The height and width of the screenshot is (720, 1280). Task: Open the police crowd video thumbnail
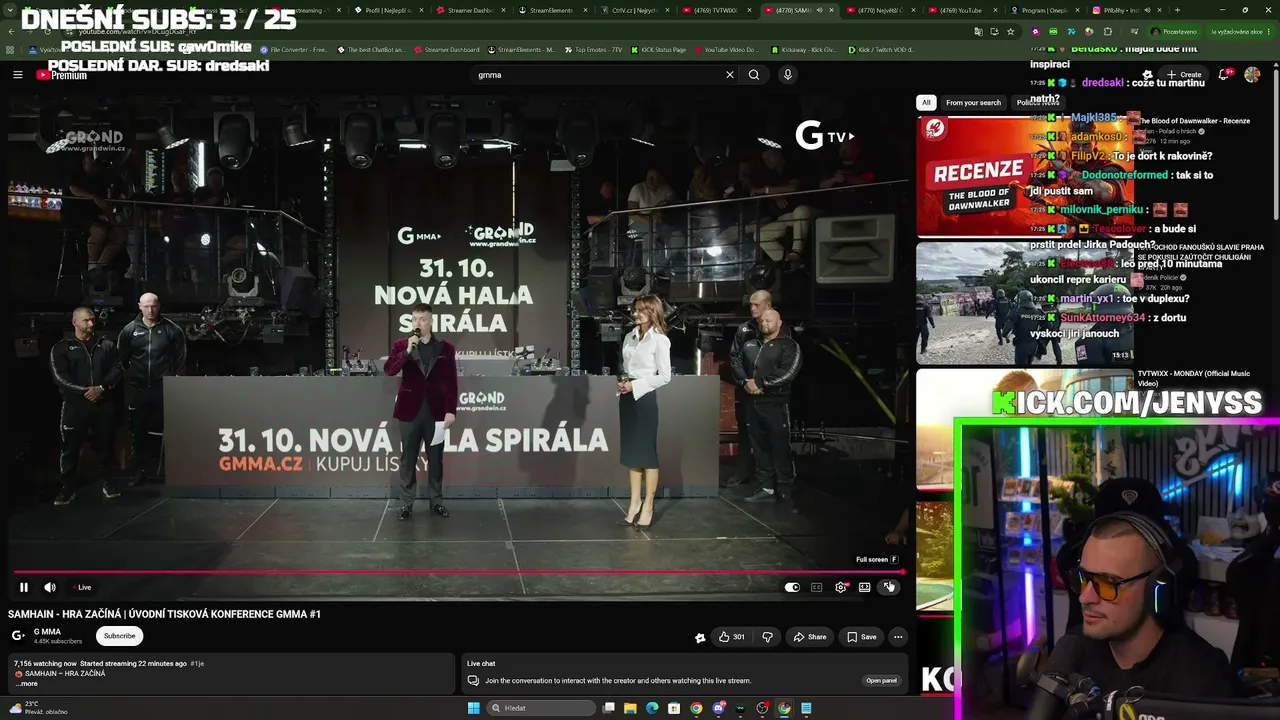coord(1025,303)
